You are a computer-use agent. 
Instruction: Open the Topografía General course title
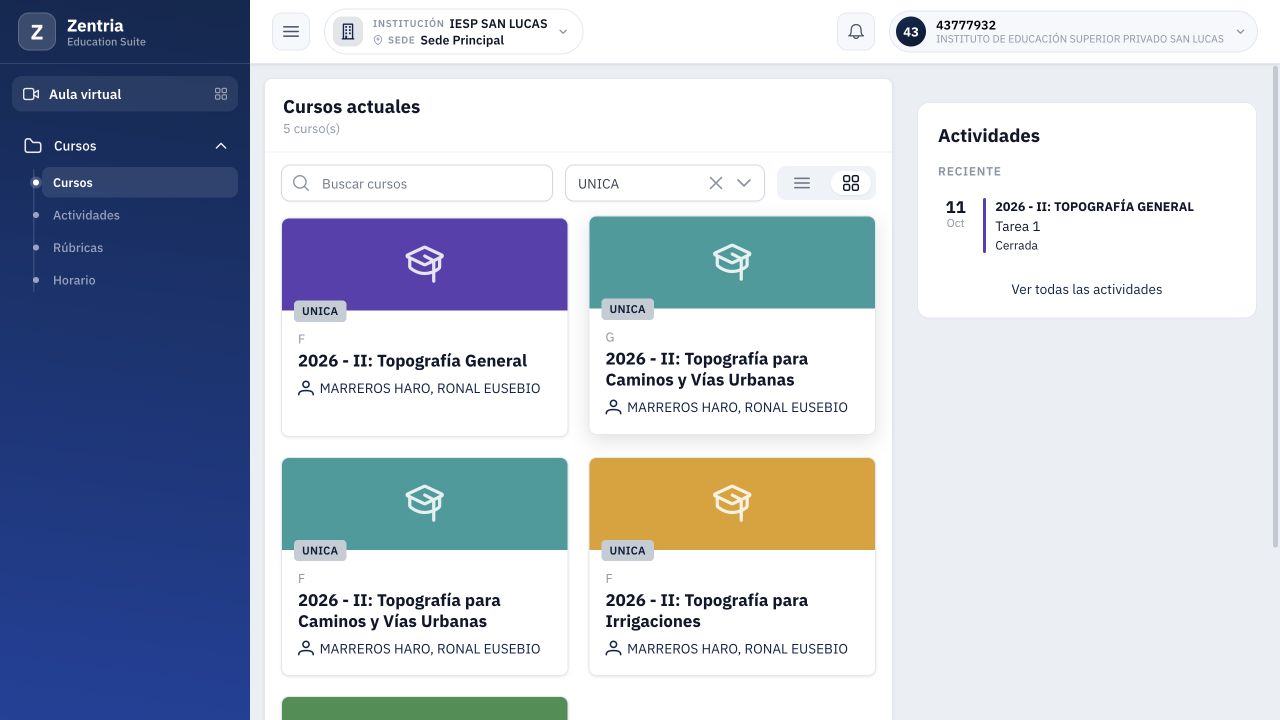click(412, 361)
